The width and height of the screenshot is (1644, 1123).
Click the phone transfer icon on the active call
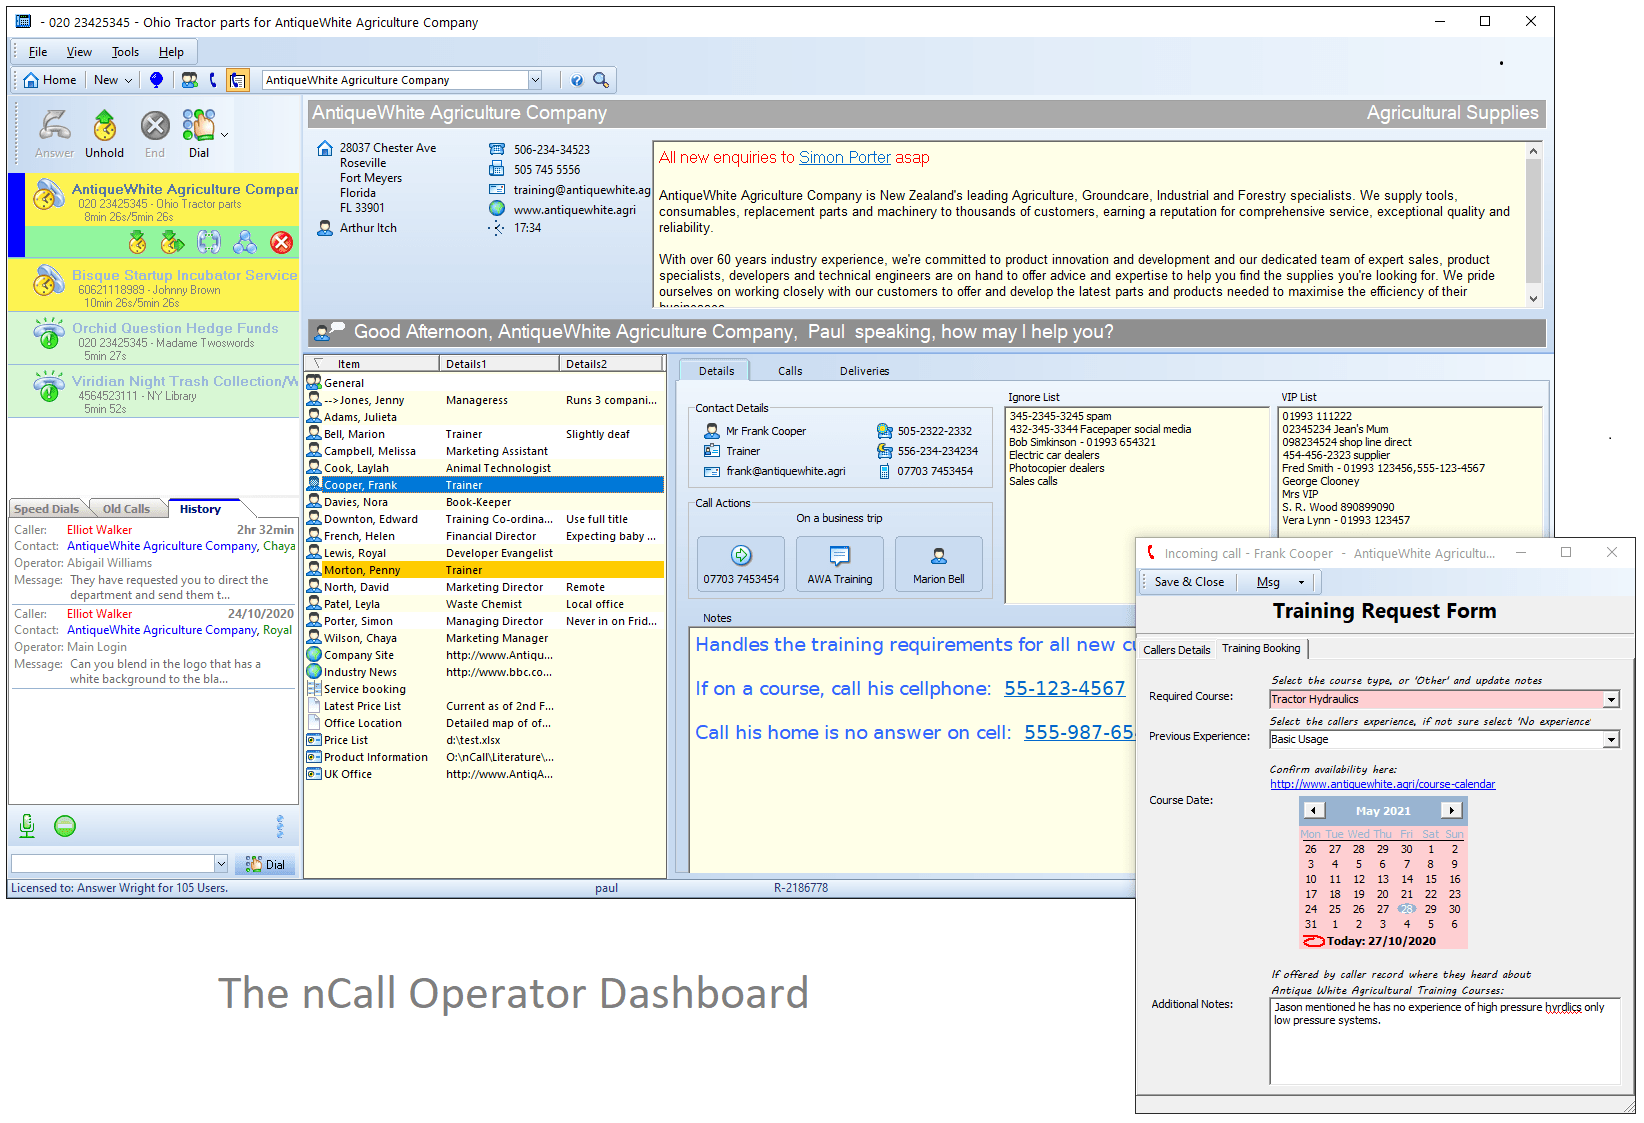pos(209,242)
